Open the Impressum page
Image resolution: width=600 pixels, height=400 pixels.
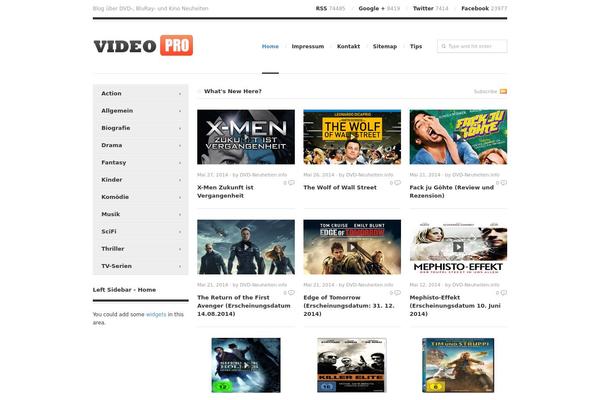[x=308, y=46]
